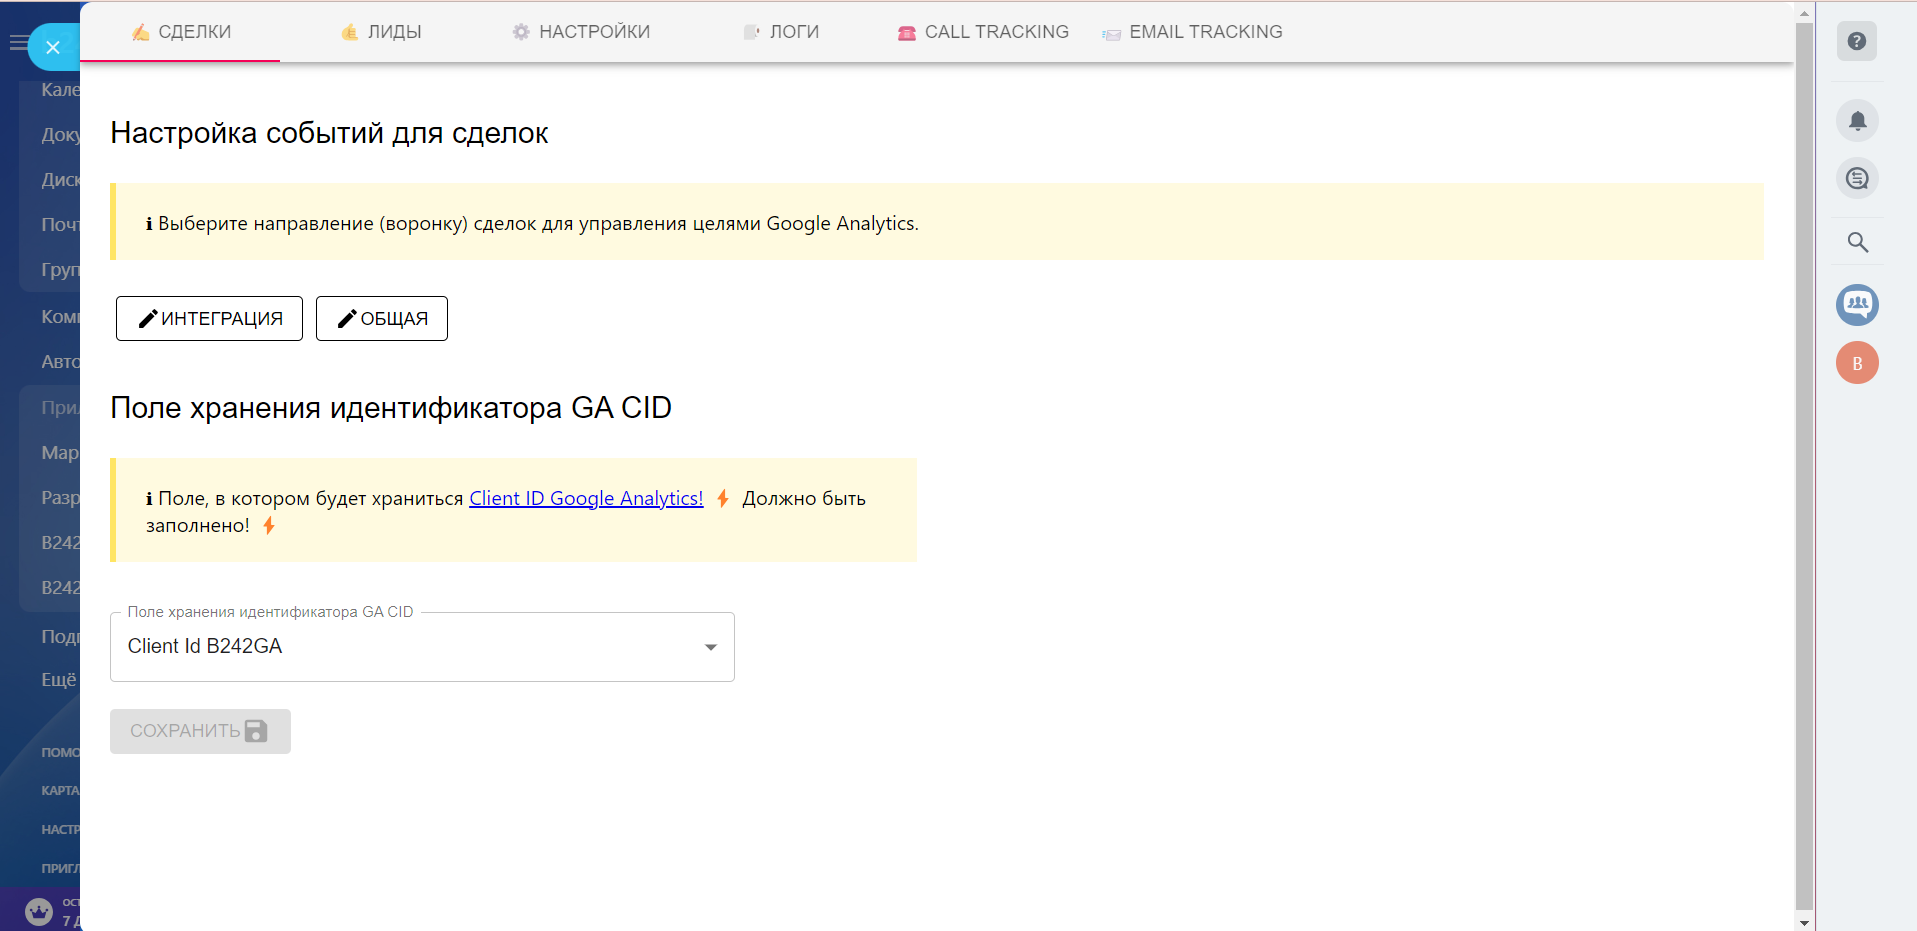Screen dimensions: 1917x931
Task: Click the orange user avatar B
Action: coord(1857,363)
